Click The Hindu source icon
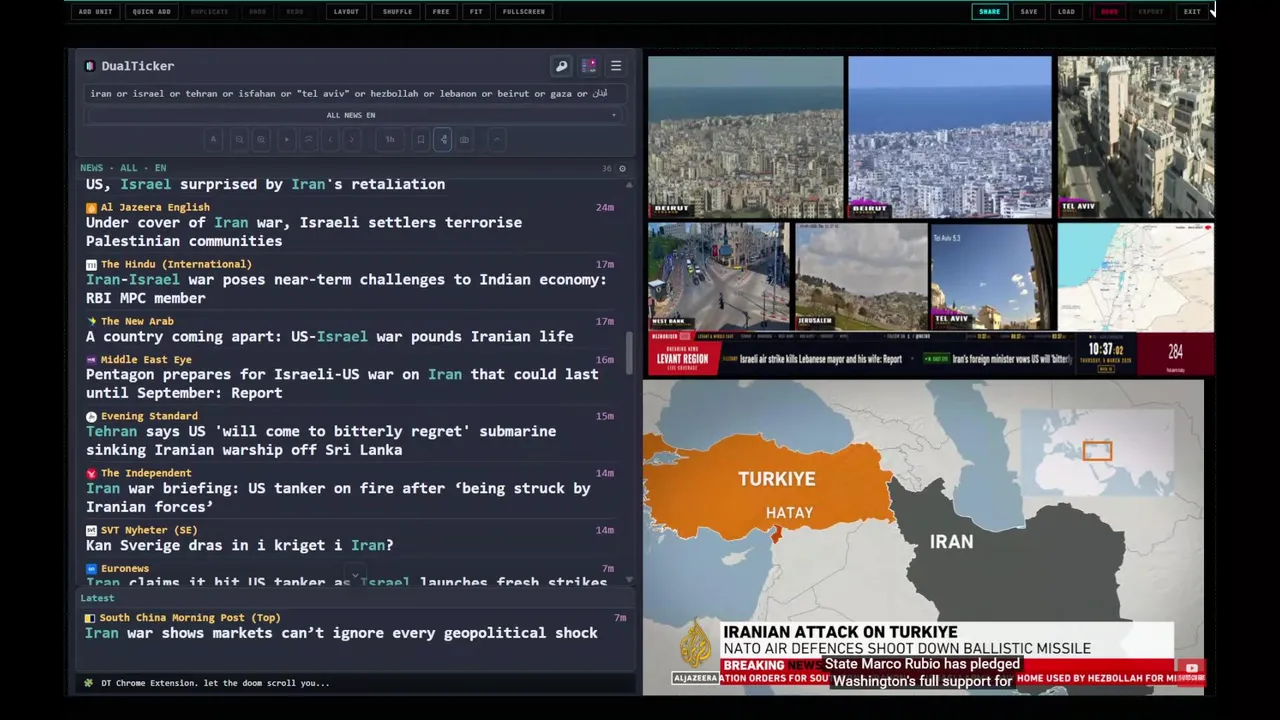1280x720 pixels. coord(91,265)
